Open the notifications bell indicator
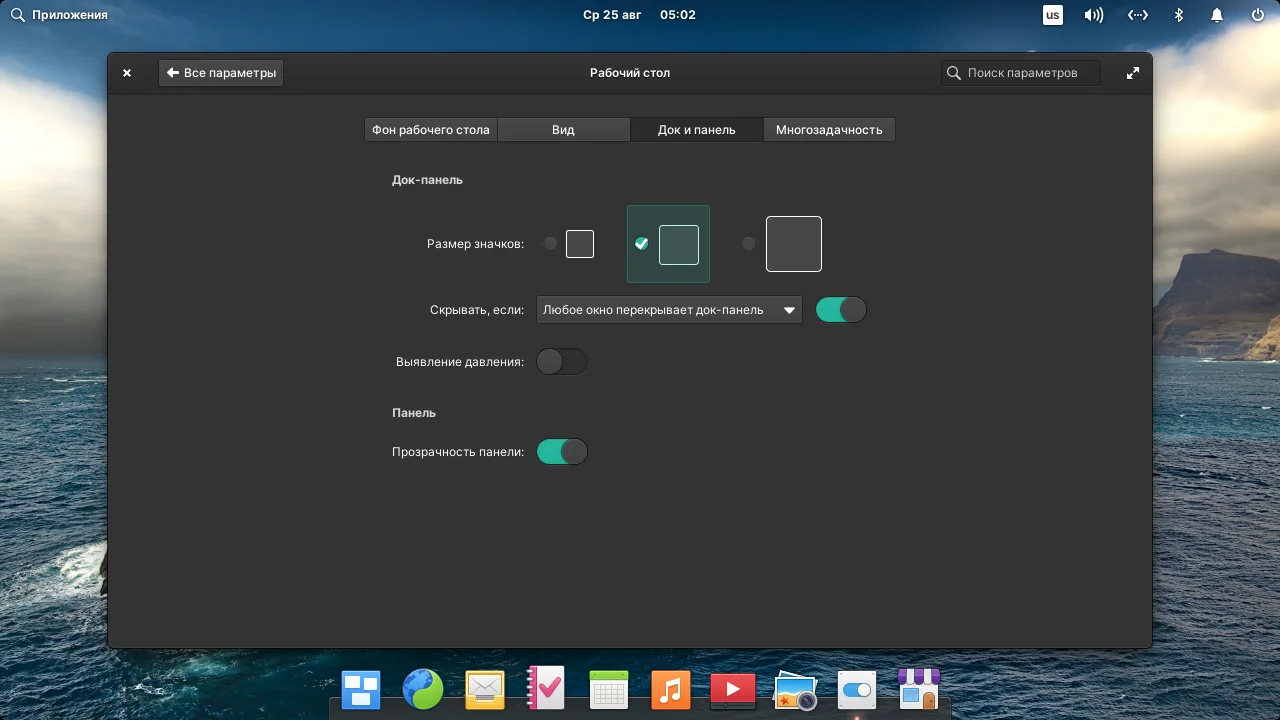This screenshot has height=720, width=1280. point(1216,14)
